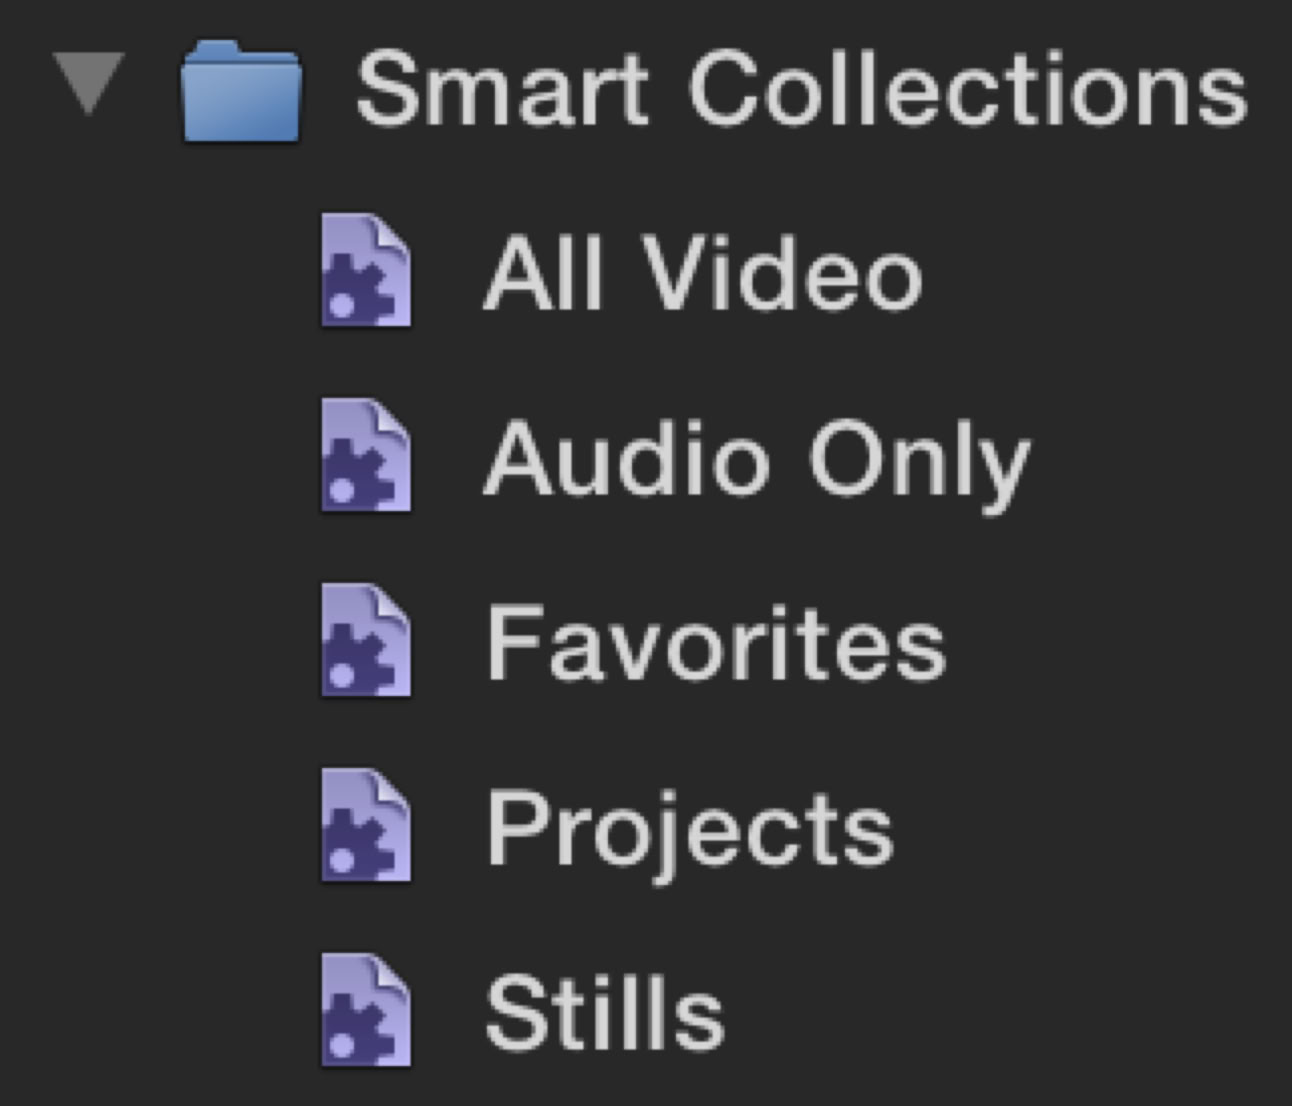Viewport: 1292px width, 1106px height.
Task: Click the All Video smart collection icon
Action: point(365,270)
